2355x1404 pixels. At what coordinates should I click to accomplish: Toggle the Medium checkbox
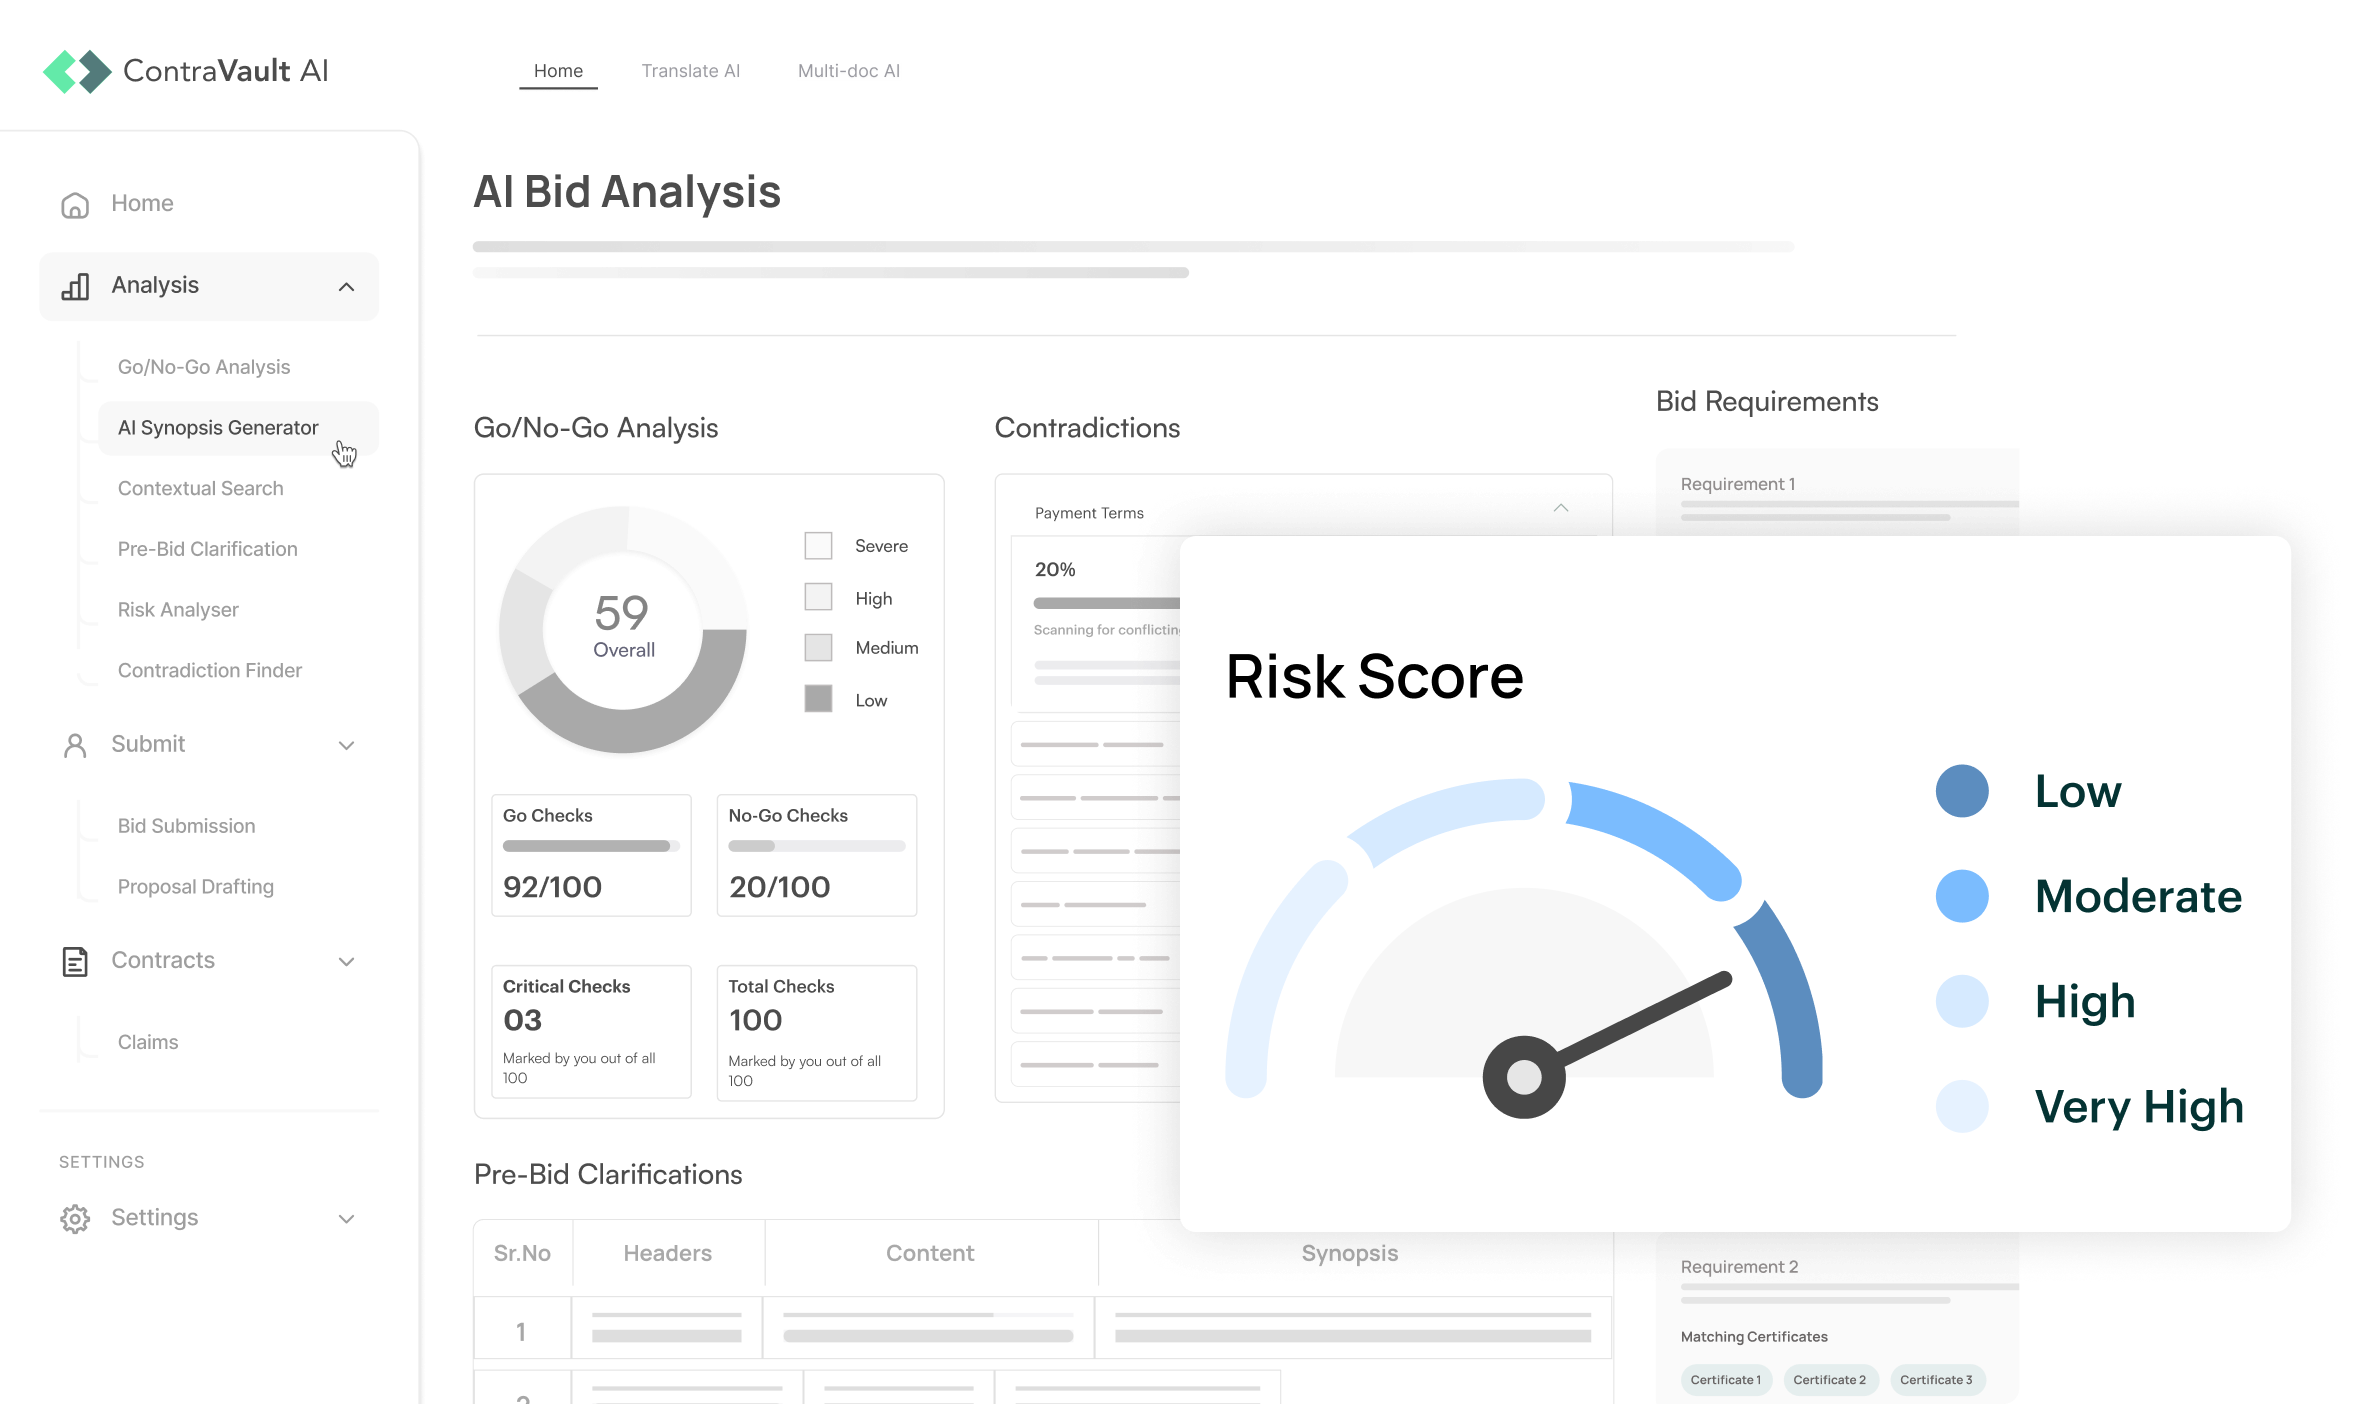pyautogui.click(x=818, y=648)
